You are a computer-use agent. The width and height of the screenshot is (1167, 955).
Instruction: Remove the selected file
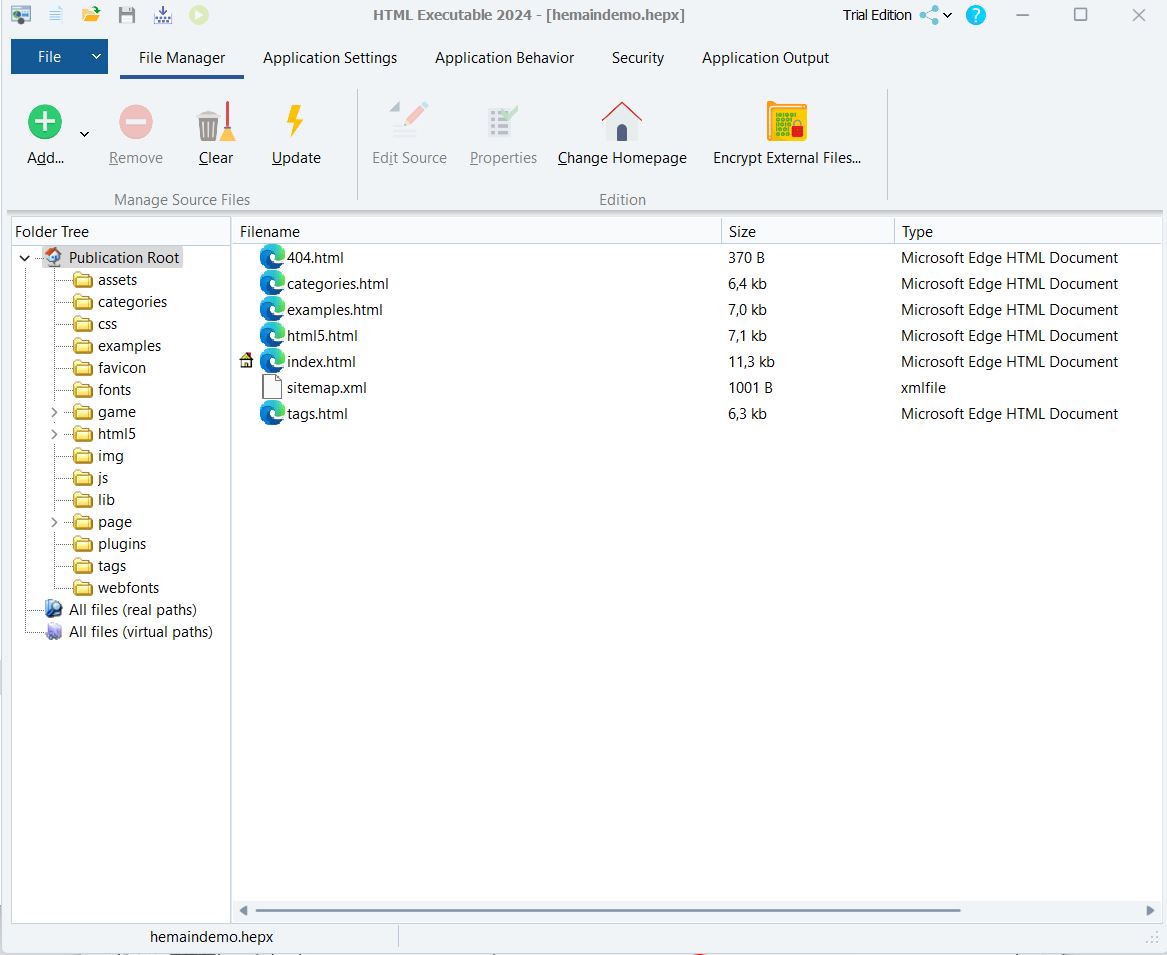tap(135, 133)
